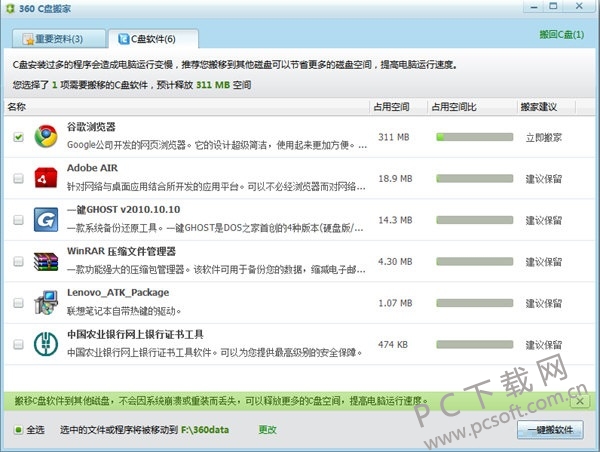Click 建议保留 for Adobe AIR
Viewport: 600px width, 452px height.
[544, 179]
